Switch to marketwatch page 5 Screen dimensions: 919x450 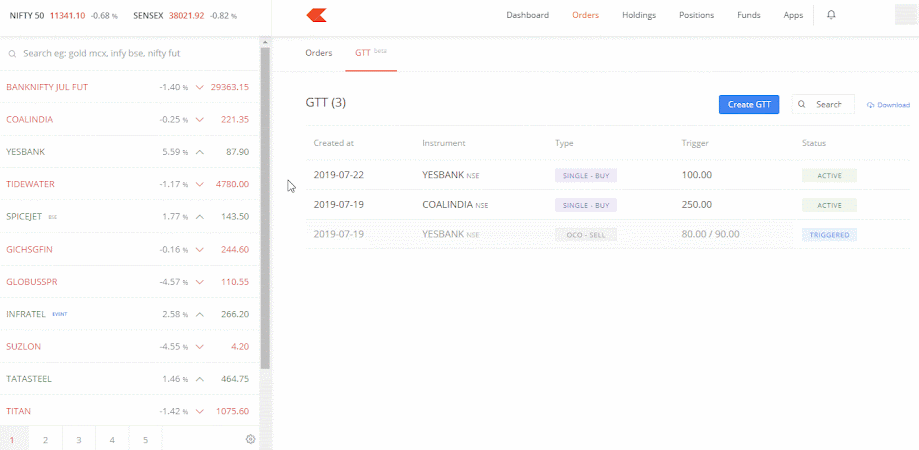pos(145,439)
